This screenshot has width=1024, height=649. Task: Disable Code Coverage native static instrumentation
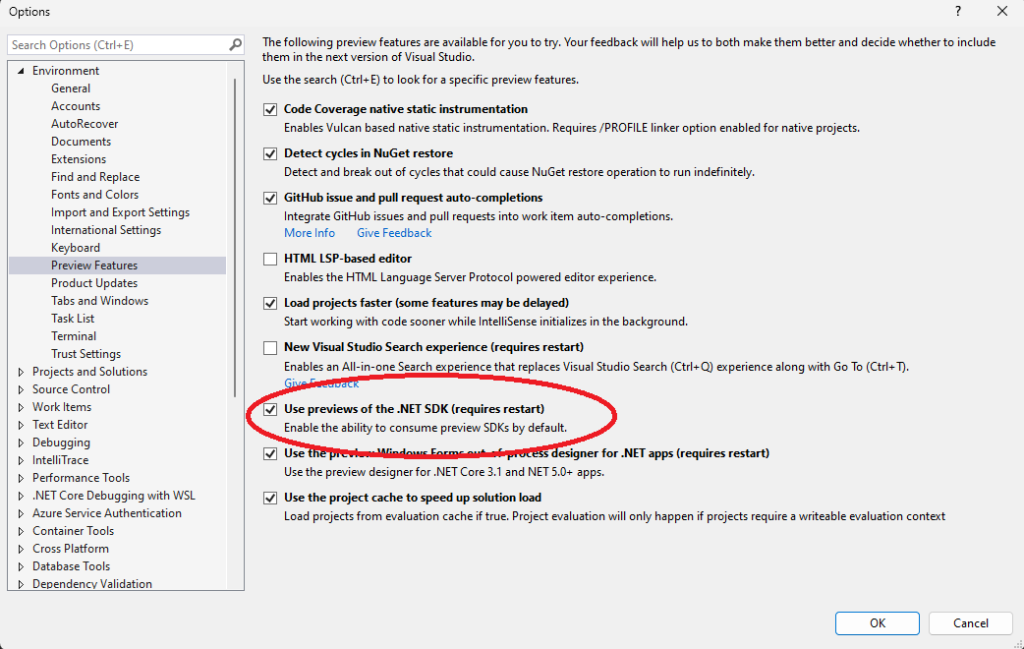click(x=269, y=109)
